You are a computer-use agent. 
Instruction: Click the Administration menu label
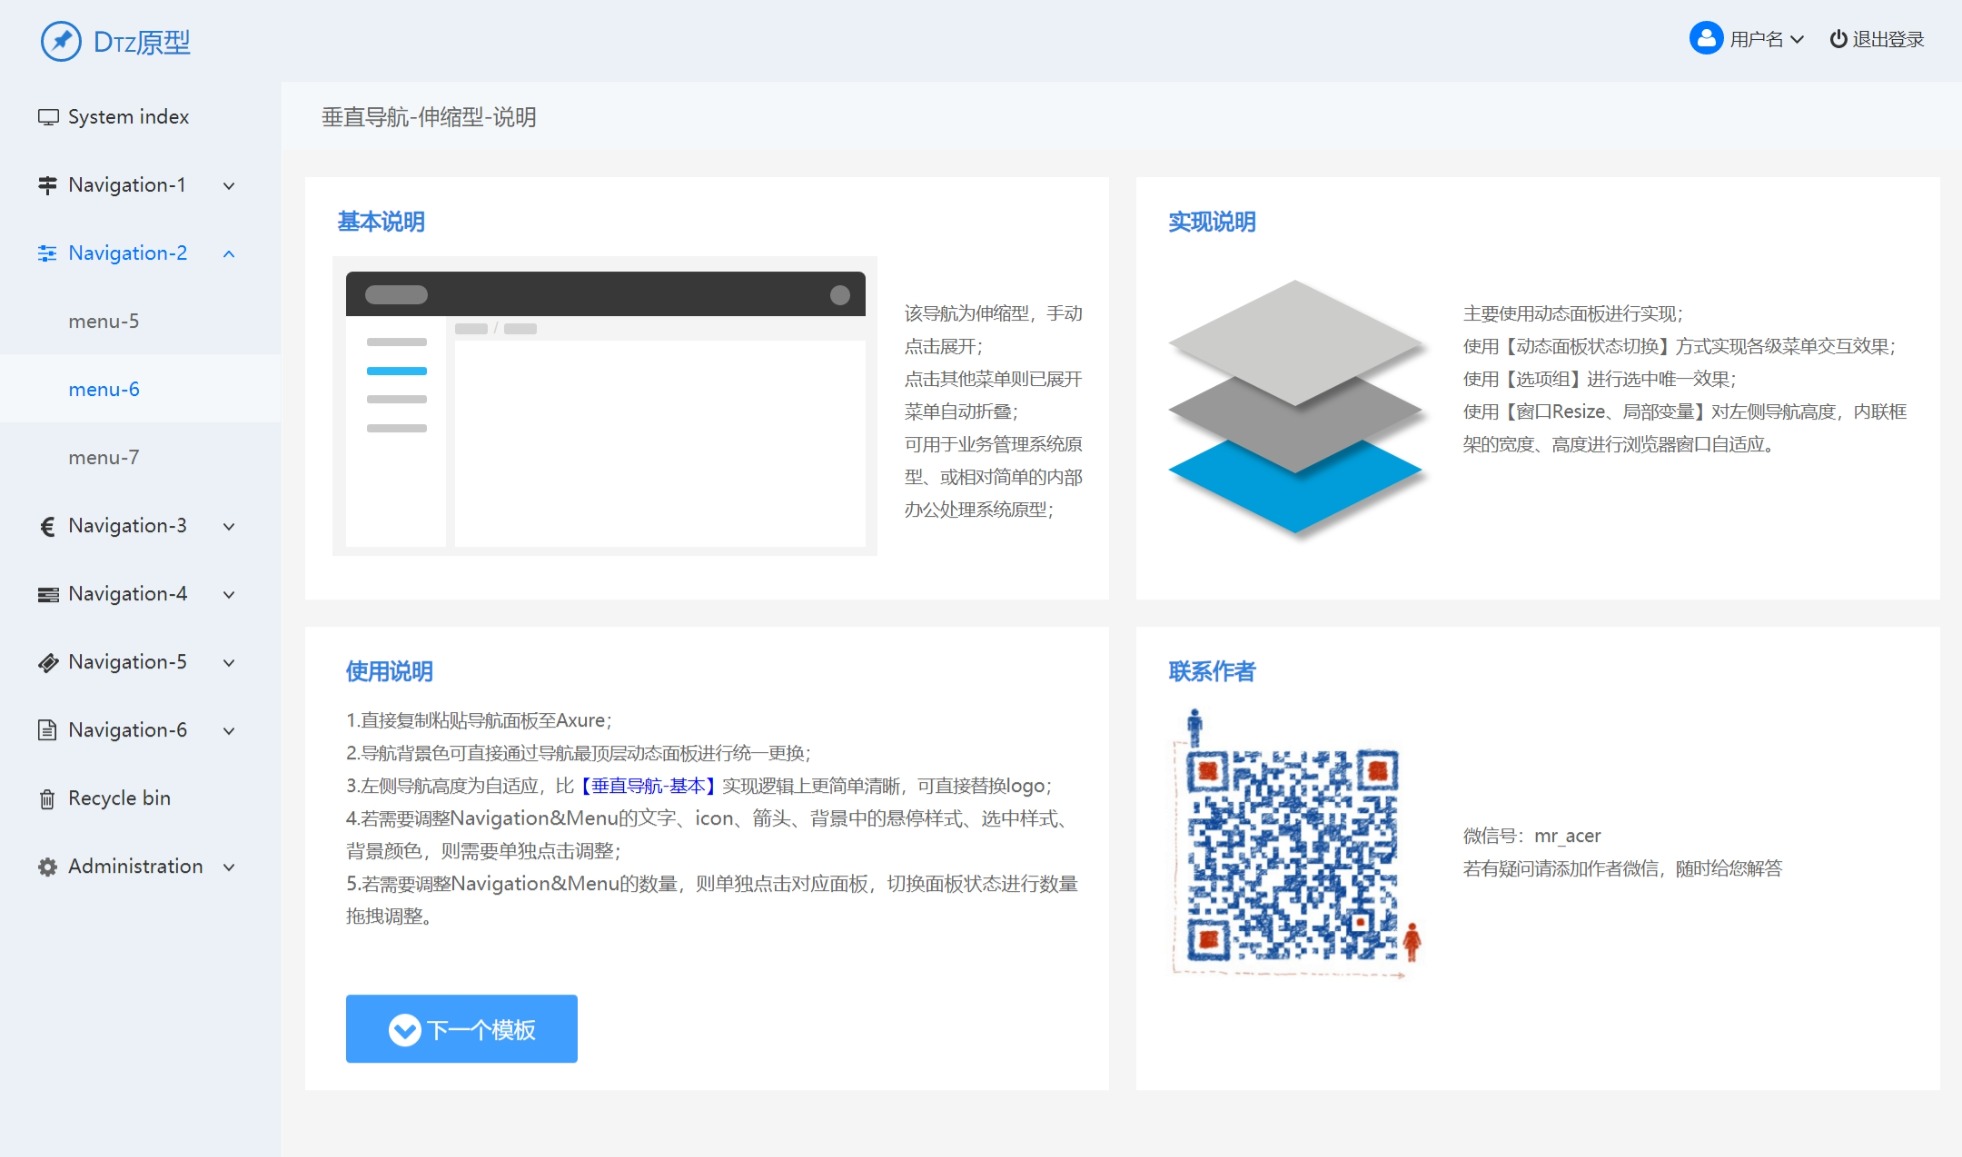(135, 866)
